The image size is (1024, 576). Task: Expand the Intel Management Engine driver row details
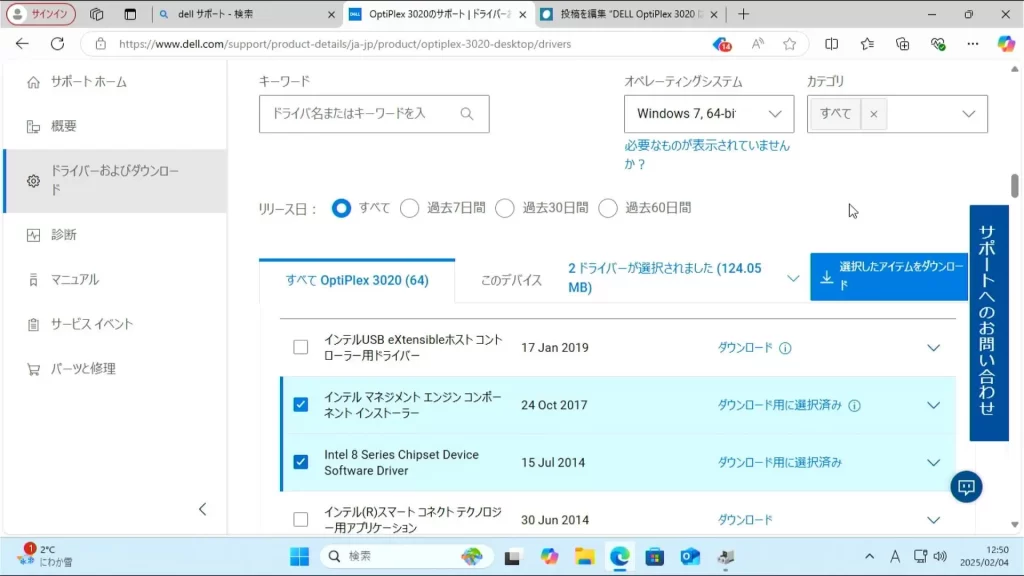[x=933, y=405]
